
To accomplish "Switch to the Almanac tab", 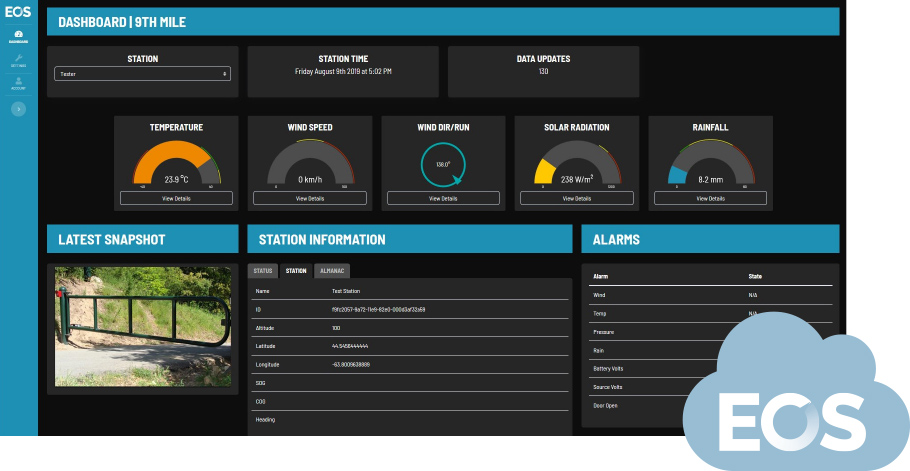I will (x=331, y=271).
